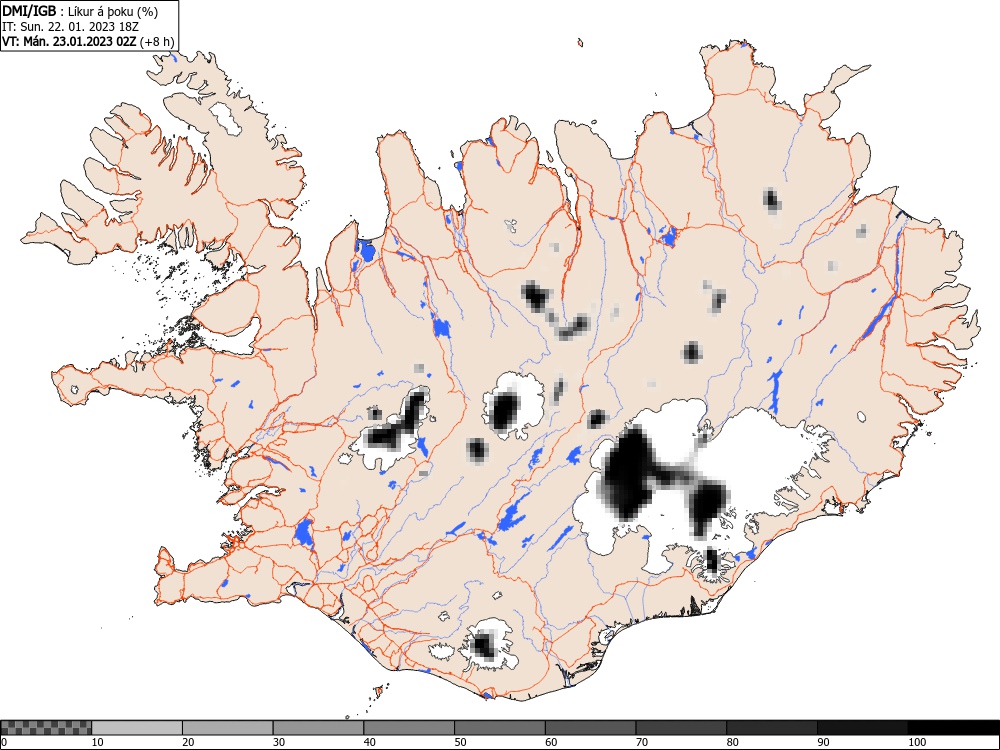The image size is (1000, 750).
Task: Click the white Drangajökull glacier in the Westfjords
Action: [x=226, y=119]
